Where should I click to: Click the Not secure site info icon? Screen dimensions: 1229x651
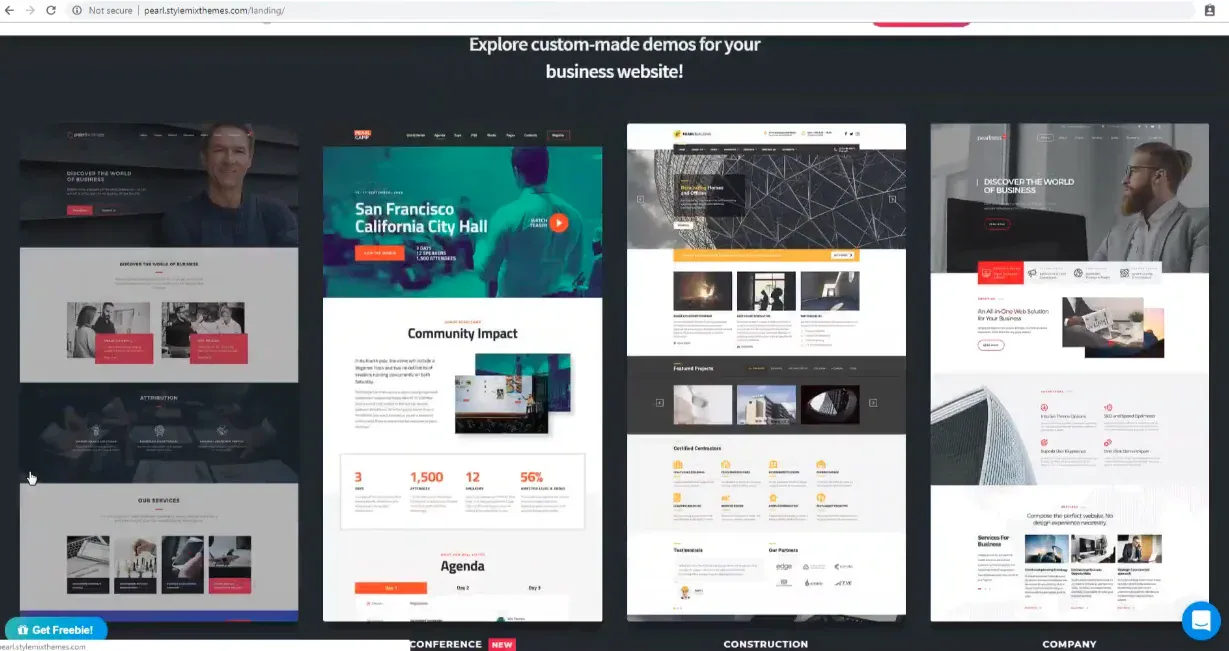77,10
